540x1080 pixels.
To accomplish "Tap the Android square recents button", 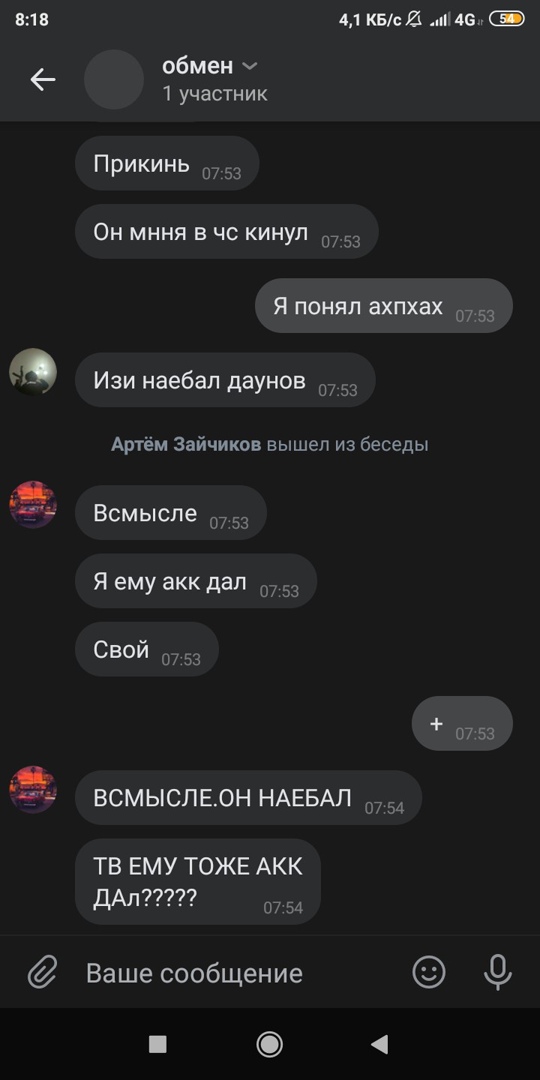I will click(x=158, y=1044).
